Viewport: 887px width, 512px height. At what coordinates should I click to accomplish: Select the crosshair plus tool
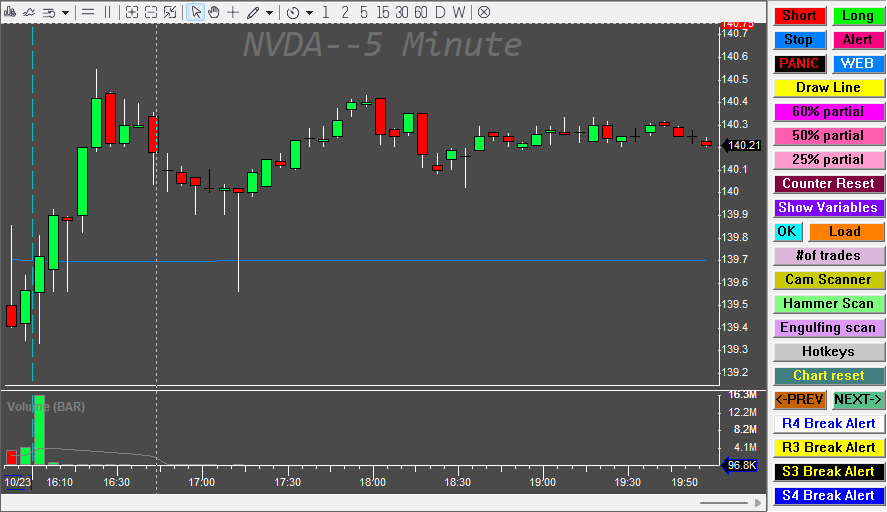232,12
